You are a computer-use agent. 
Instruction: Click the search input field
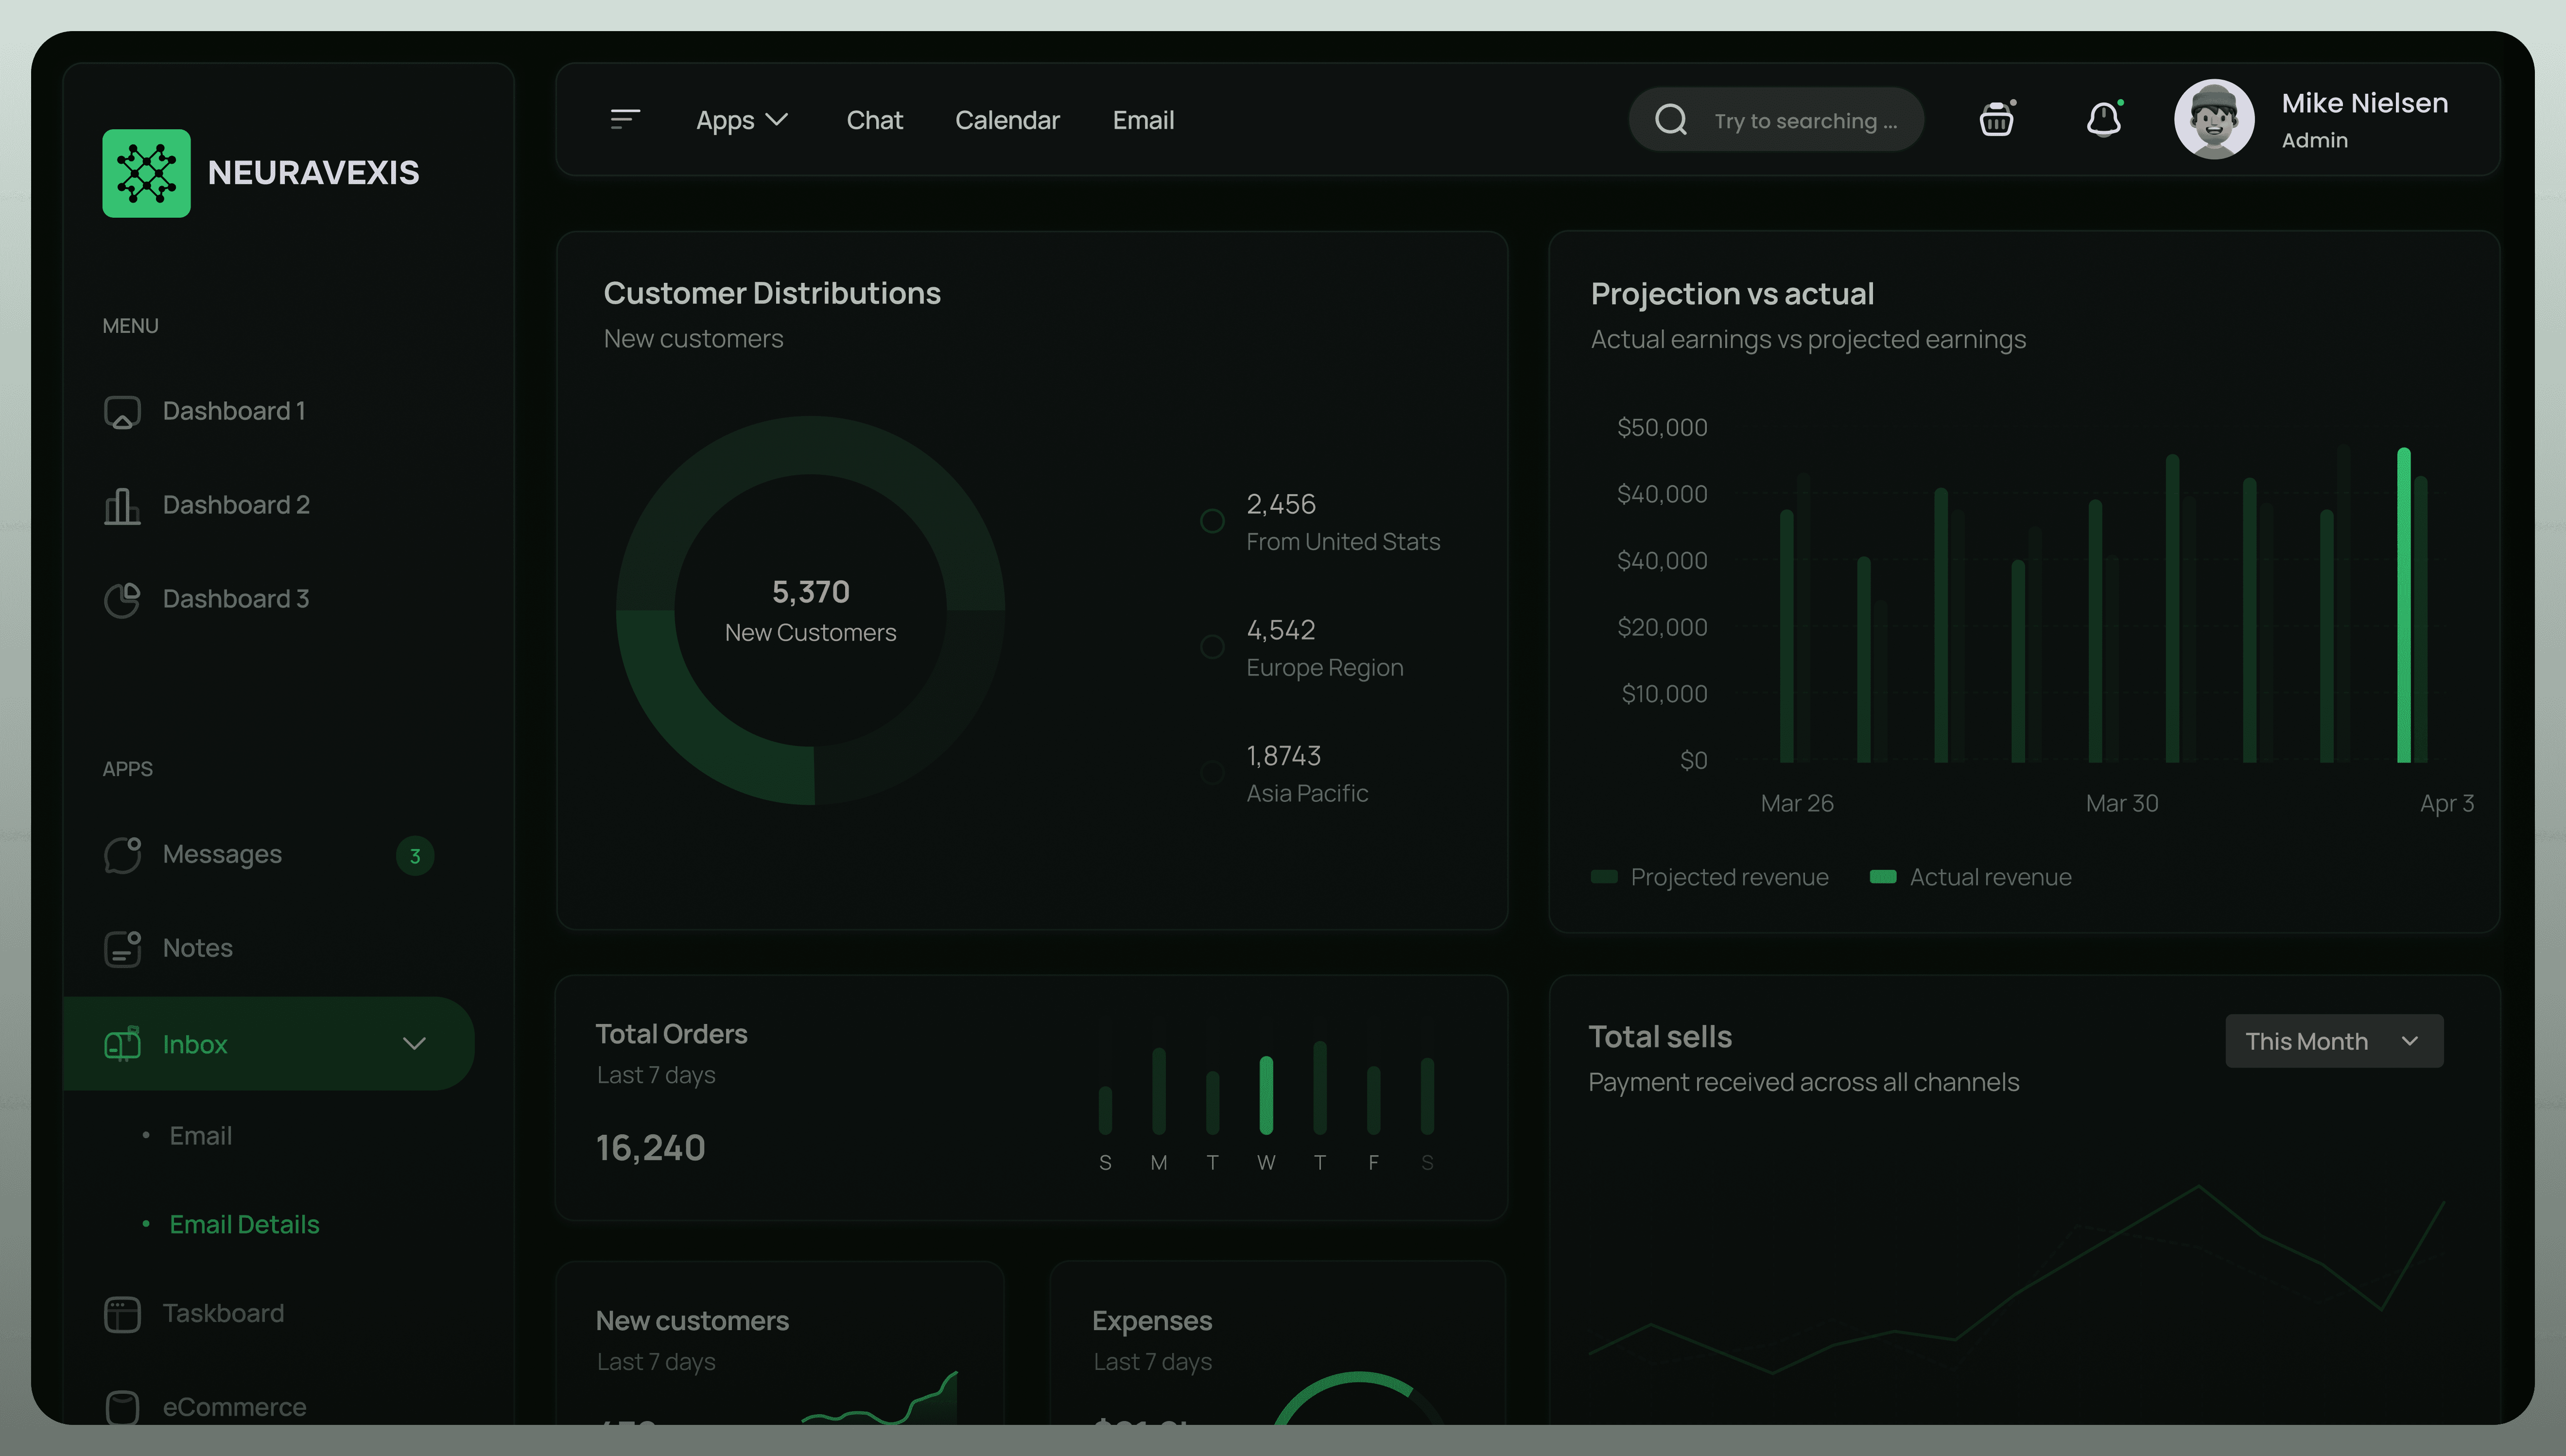(x=1776, y=120)
